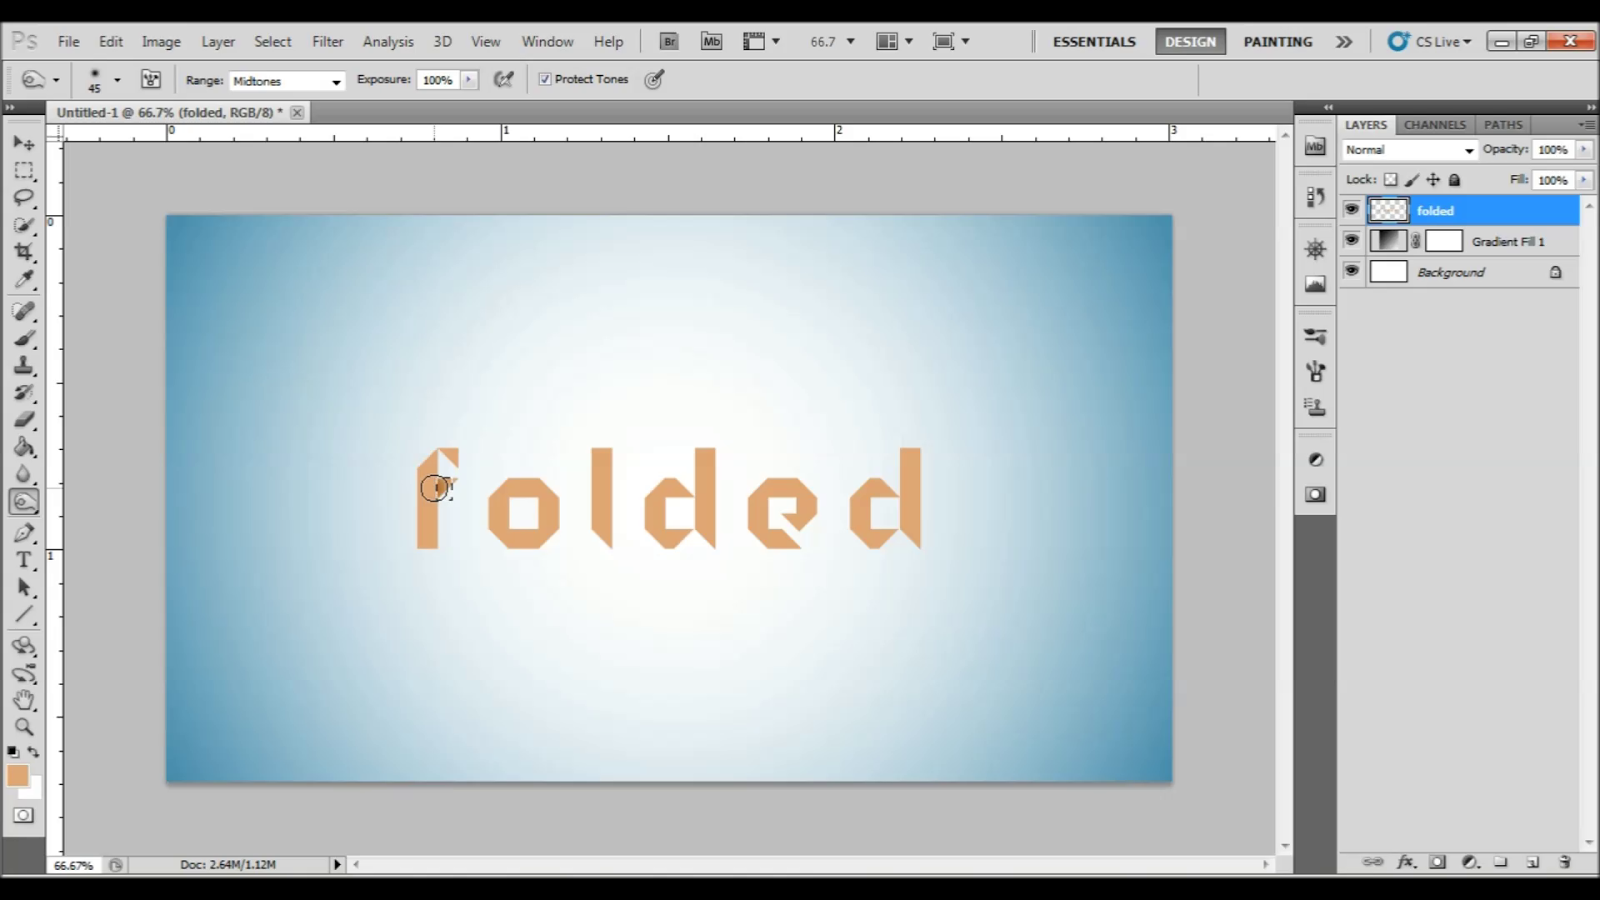Switch to the CHANNELS tab
Image resolution: width=1600 pixels, height=900 pixels.
[x=1434, y=124]
